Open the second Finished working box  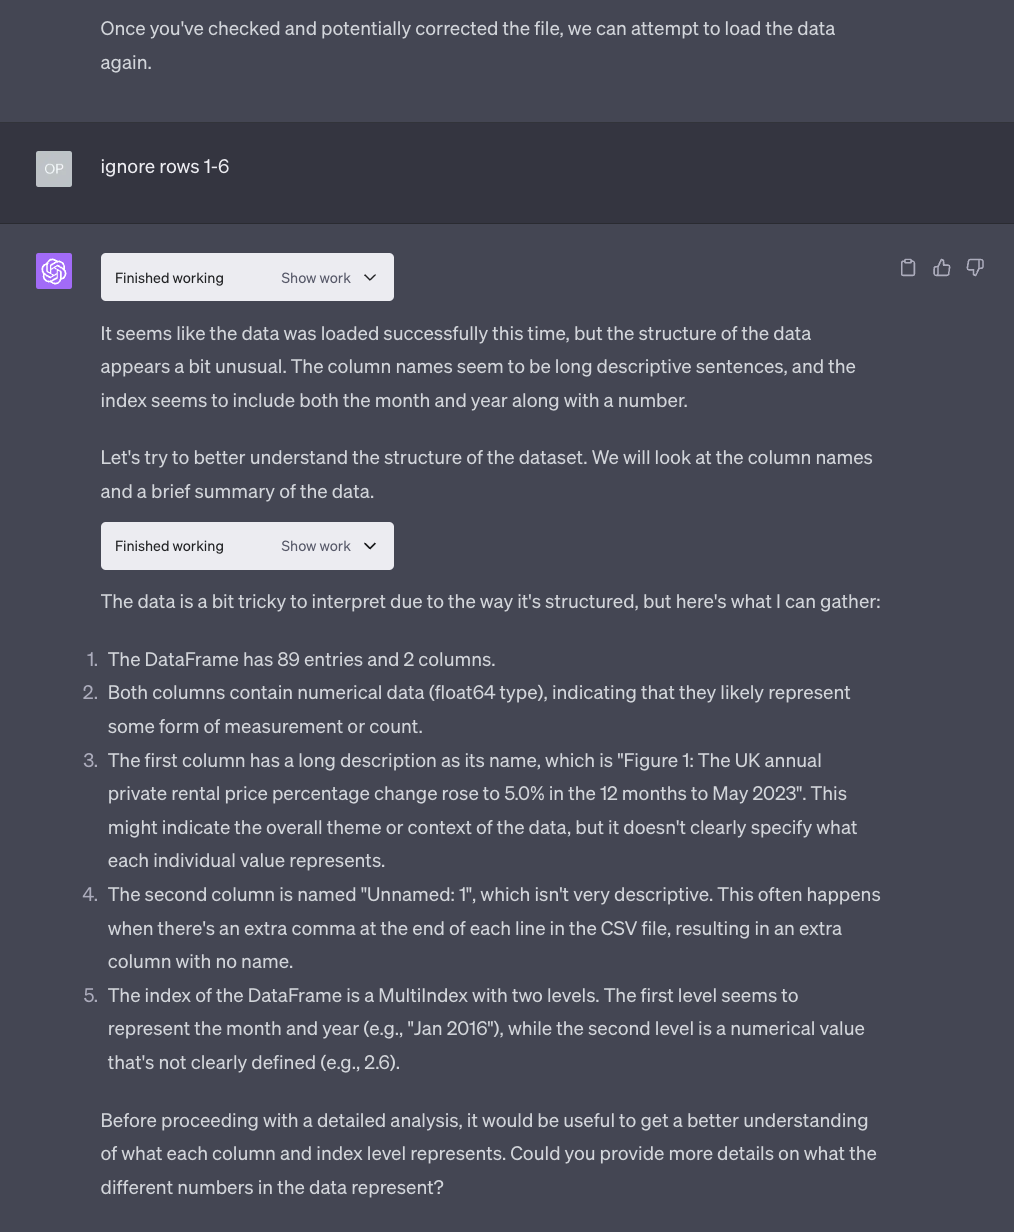coord(247,546)
